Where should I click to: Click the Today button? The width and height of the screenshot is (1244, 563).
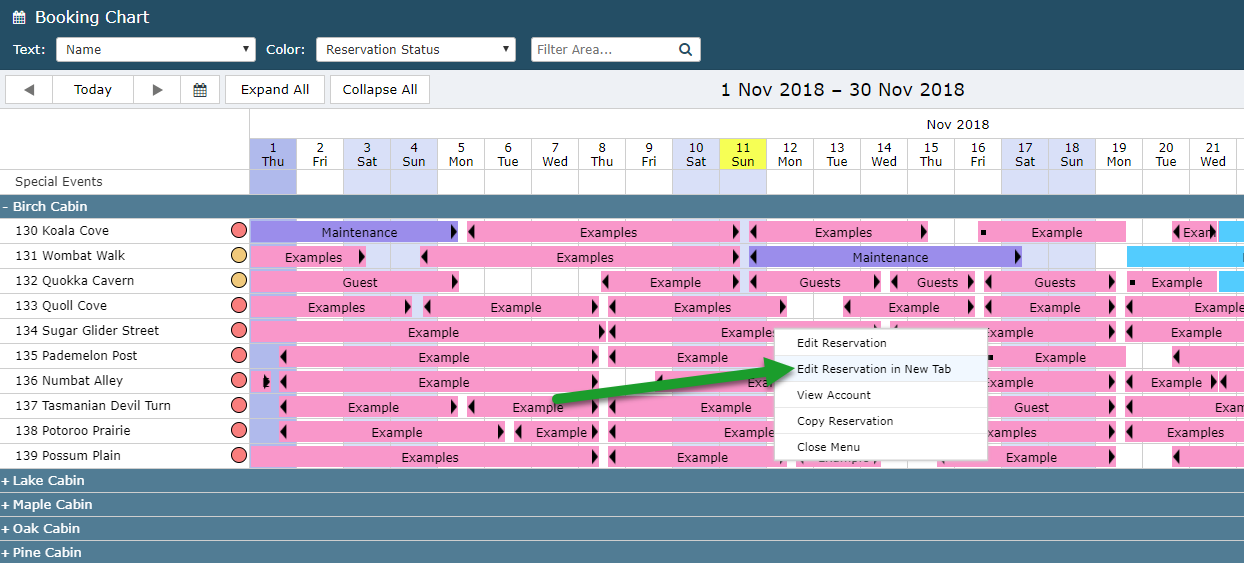tap(93, 89)
